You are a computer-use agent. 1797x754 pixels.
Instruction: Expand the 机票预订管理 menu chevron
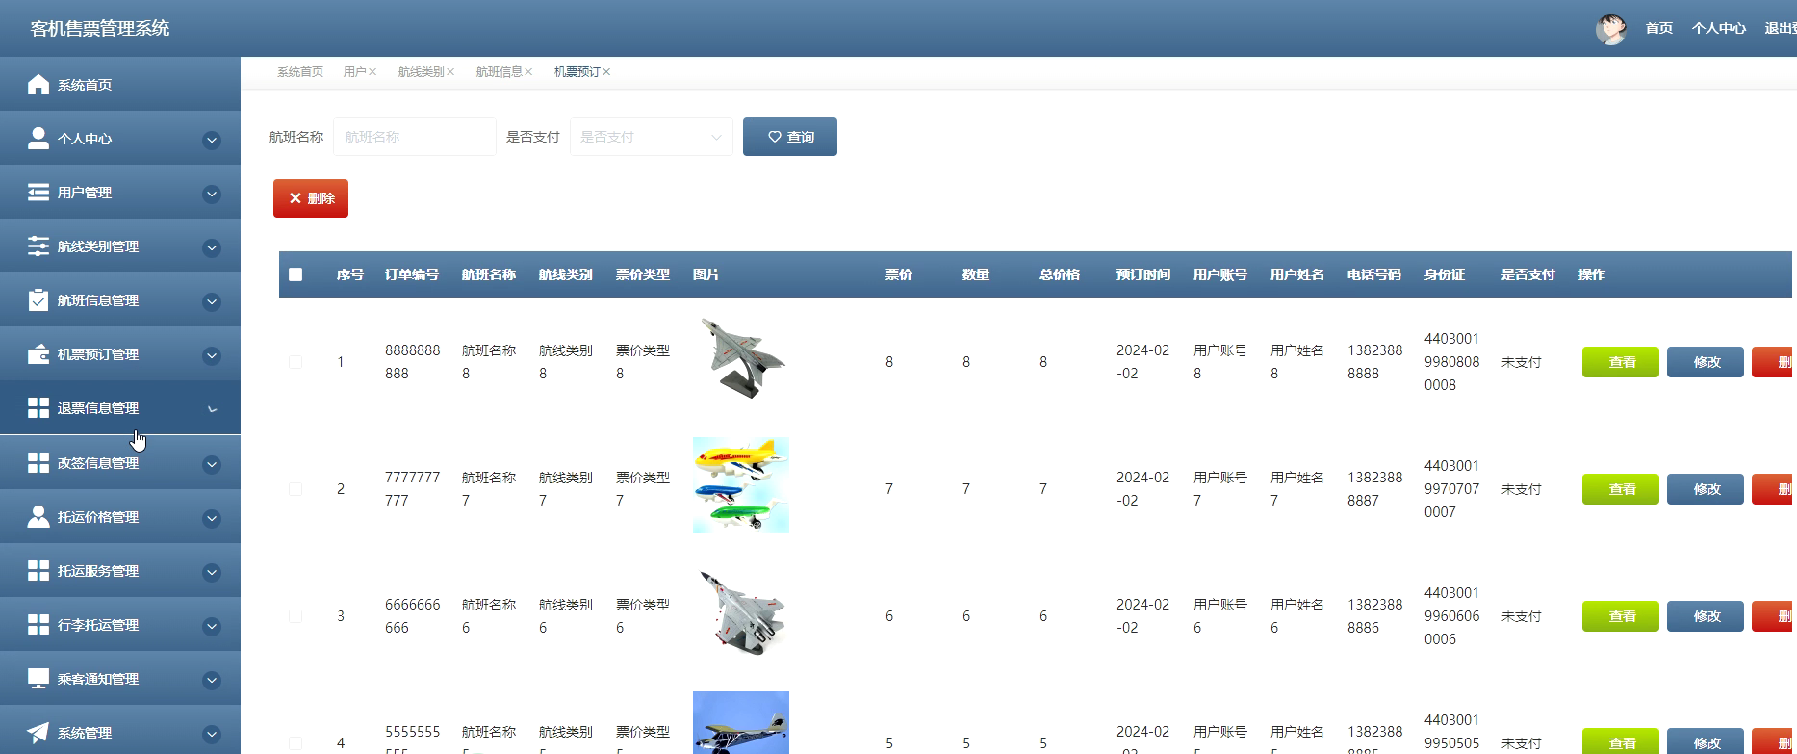click(211, 356)
